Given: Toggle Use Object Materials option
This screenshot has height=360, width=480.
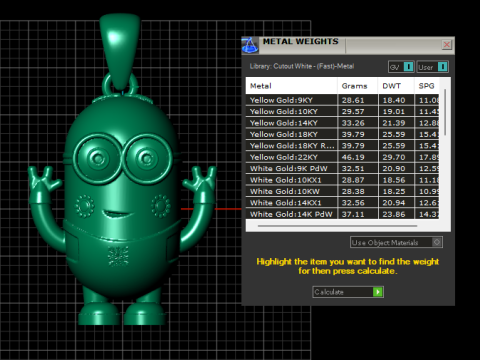Looking at the screenshot, I should coord(396,242).
